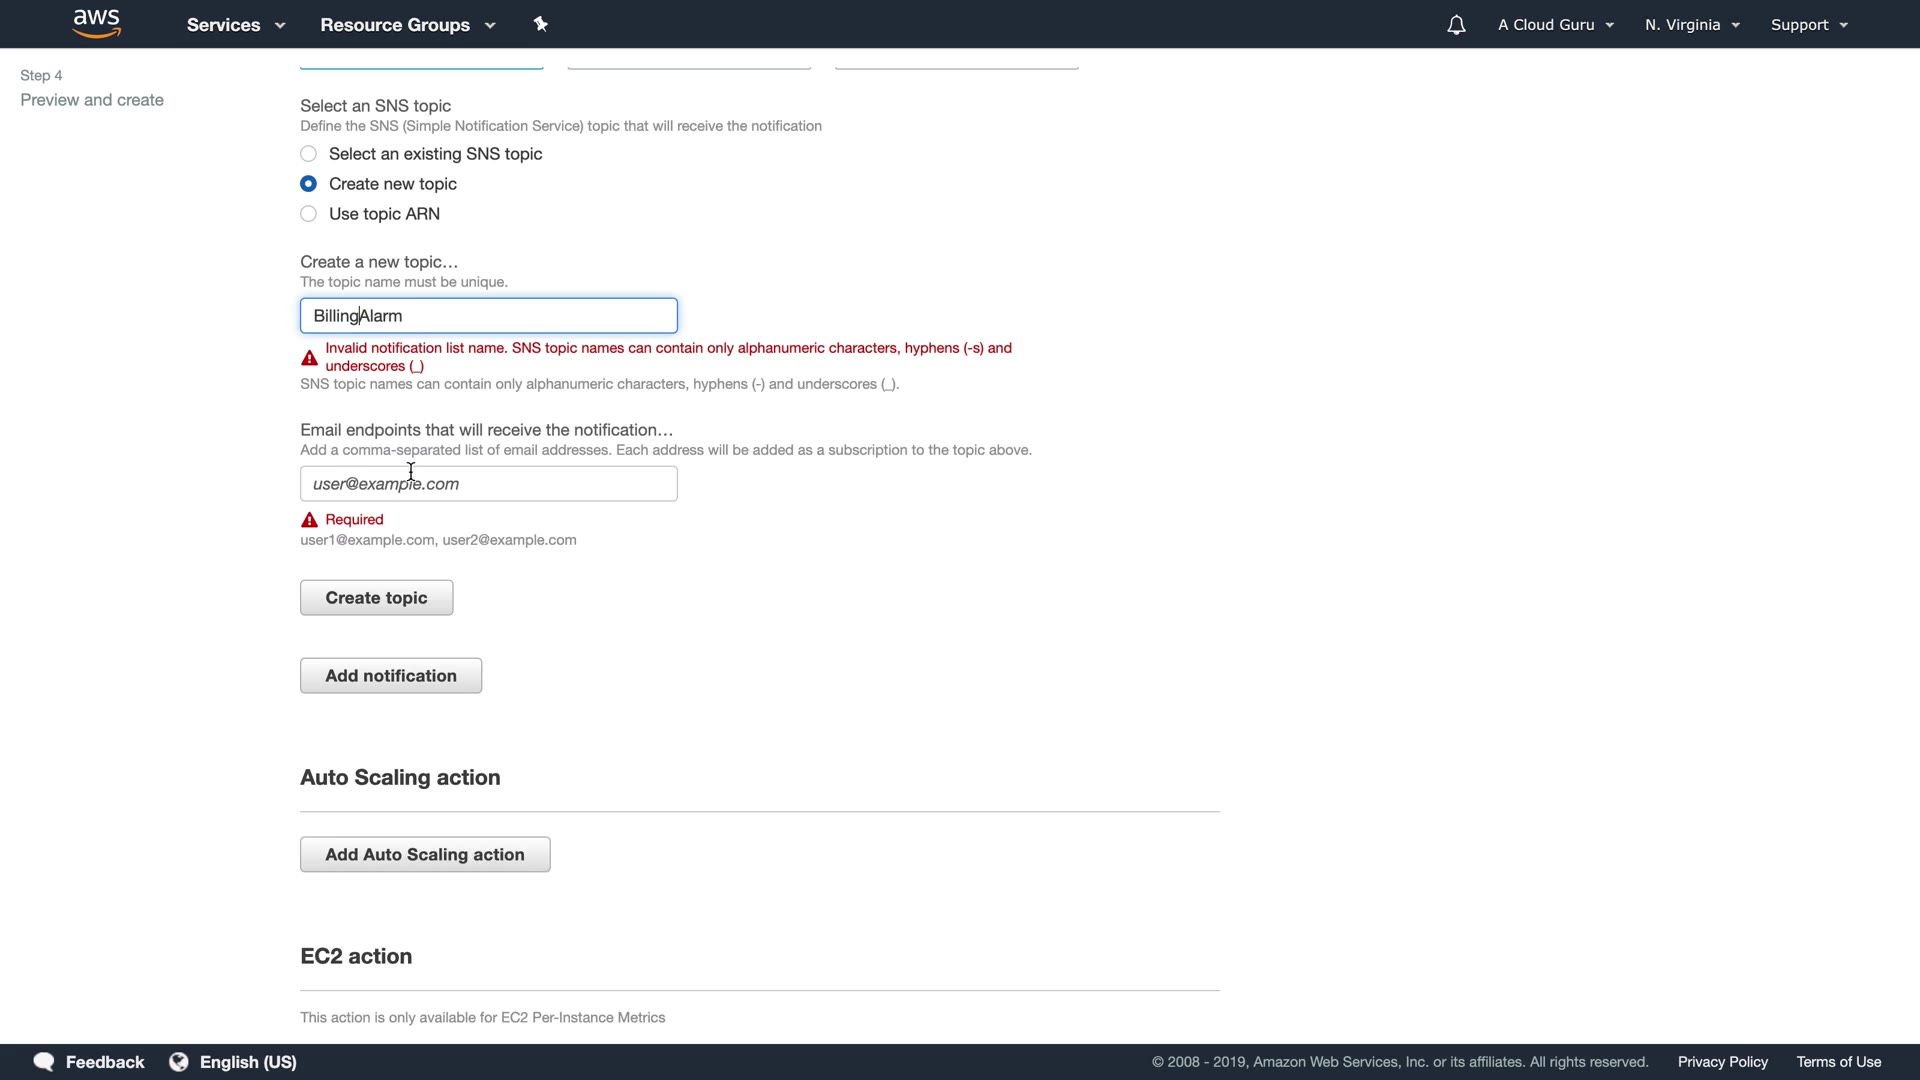Open the N. Virginia region selector
The image size is (1920, 1080).
tap(1692, 25)
